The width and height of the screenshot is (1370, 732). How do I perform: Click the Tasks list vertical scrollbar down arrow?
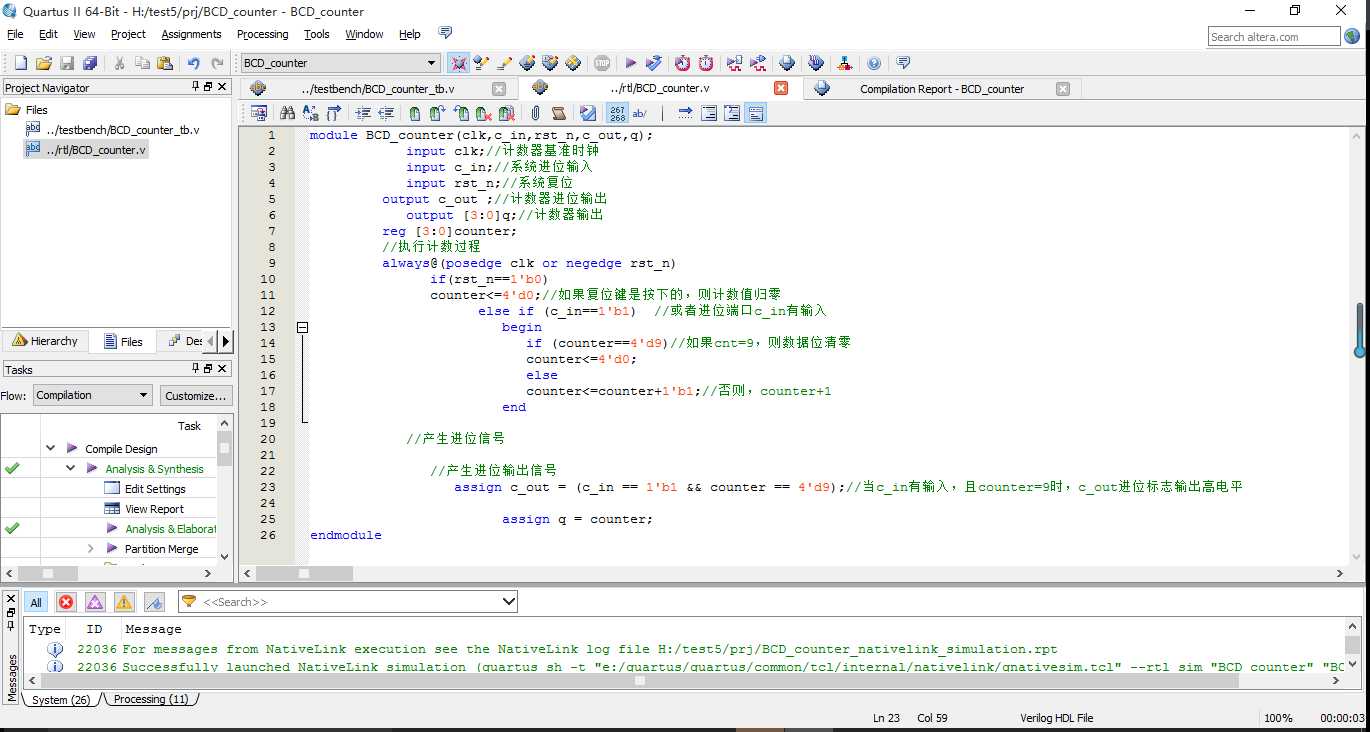pyautogui.click(x=224, y=556)
